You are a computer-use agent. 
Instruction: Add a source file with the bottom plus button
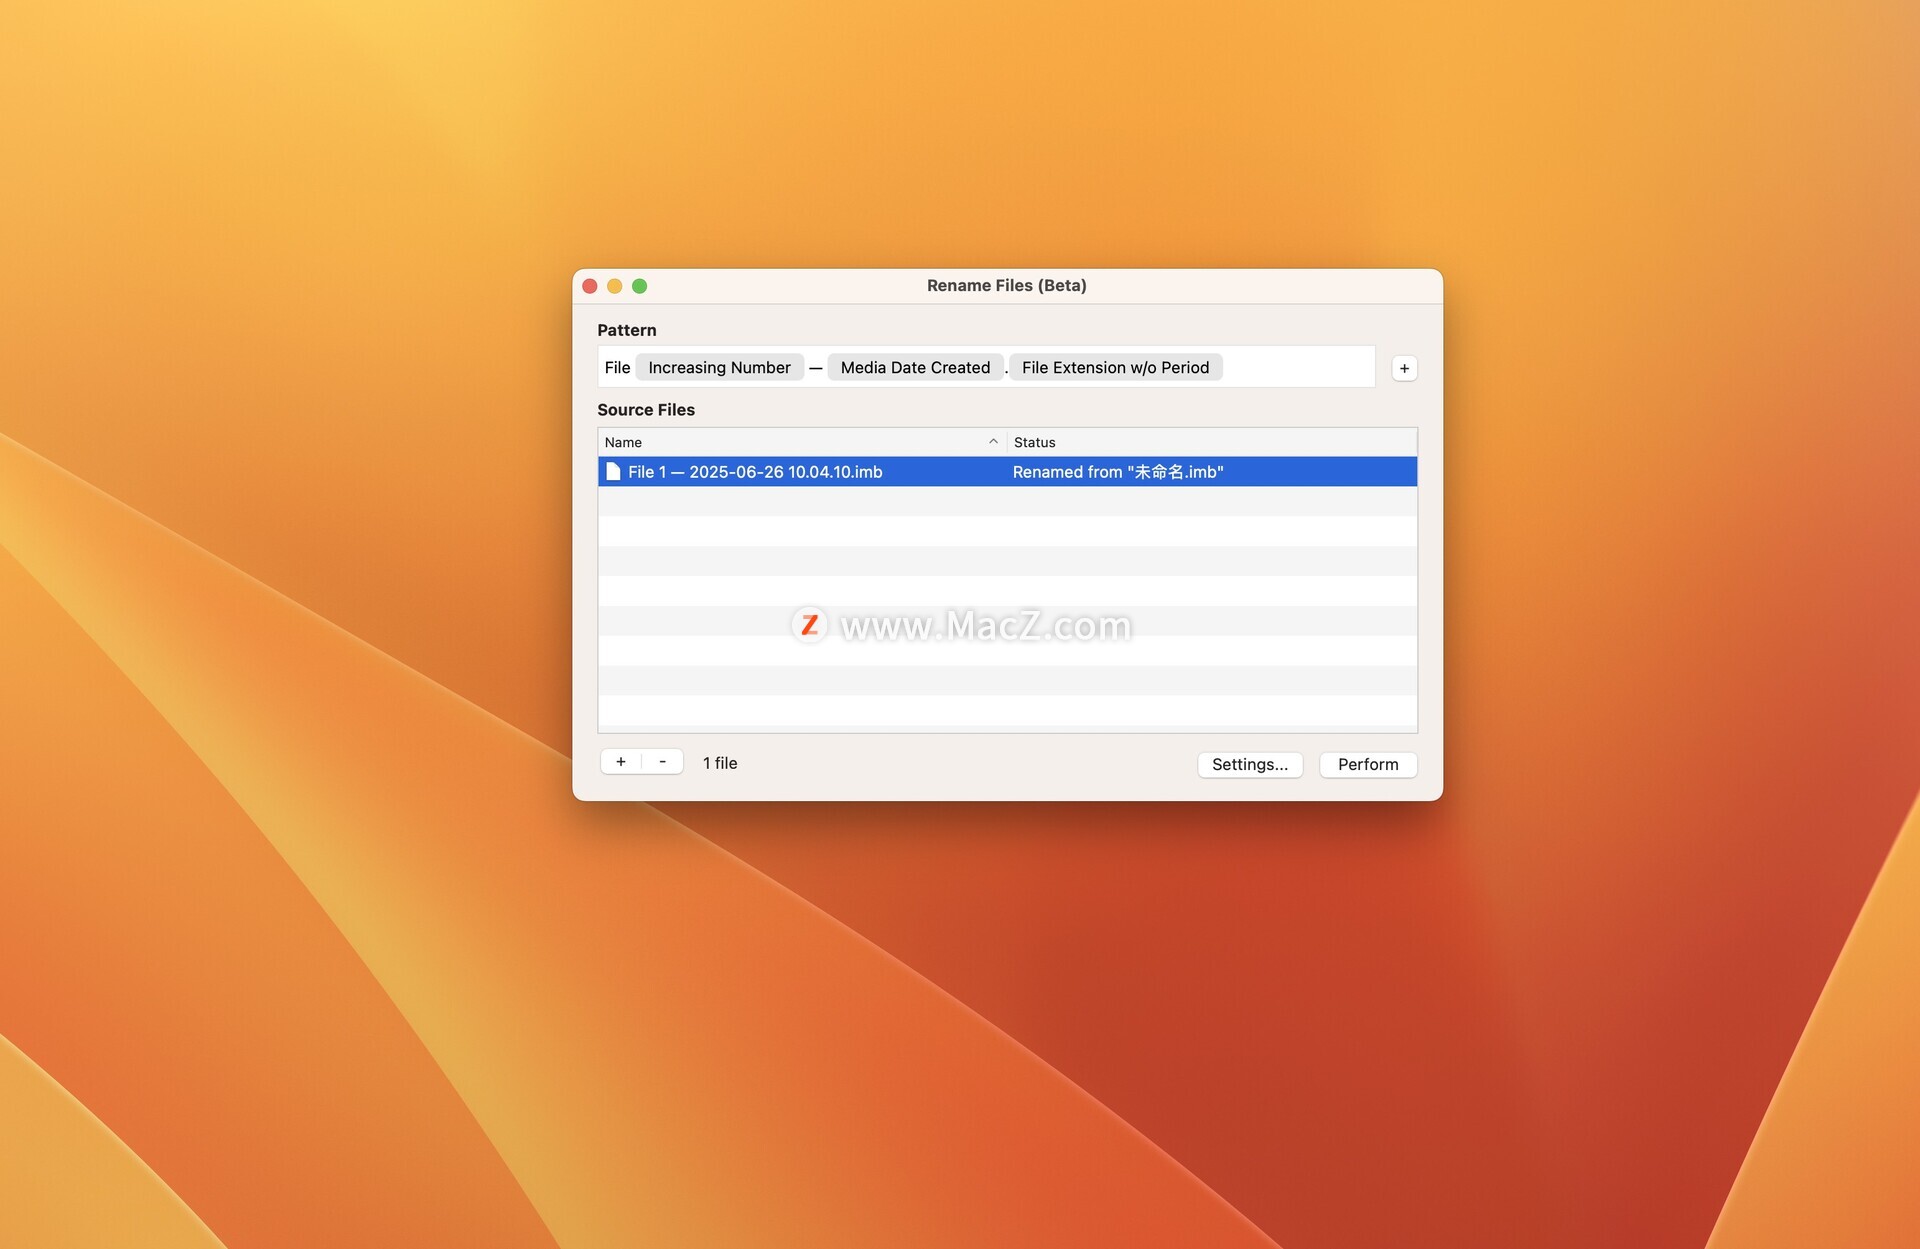621,762
